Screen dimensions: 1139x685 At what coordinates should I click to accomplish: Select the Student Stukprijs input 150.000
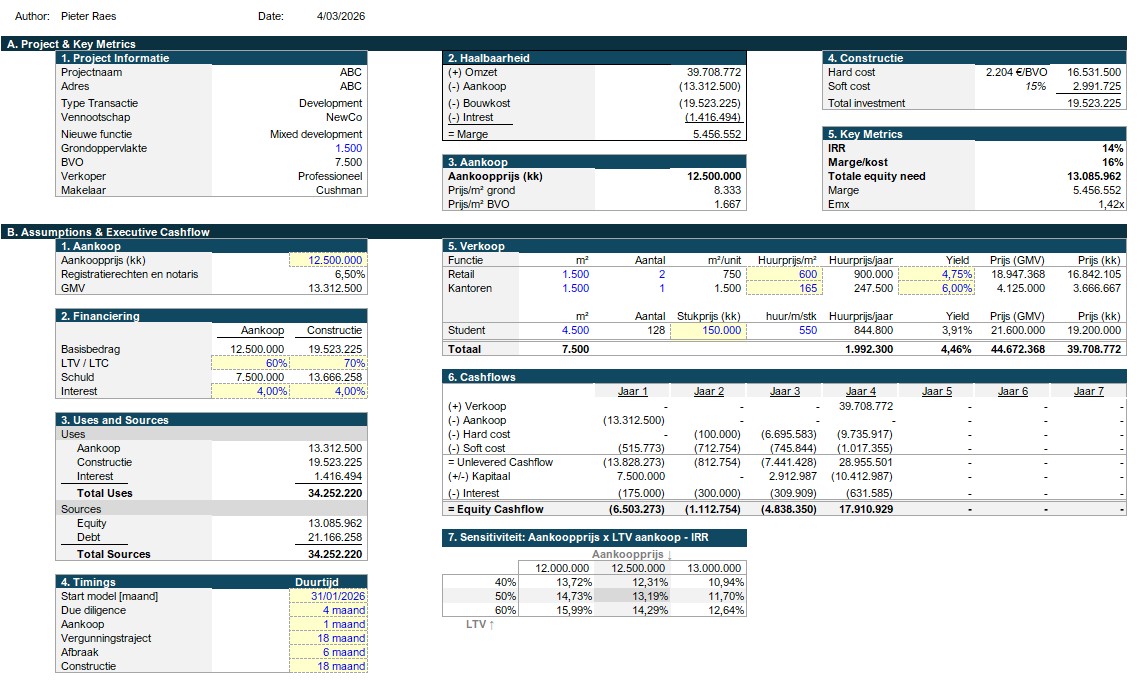[x=707, y=331]
